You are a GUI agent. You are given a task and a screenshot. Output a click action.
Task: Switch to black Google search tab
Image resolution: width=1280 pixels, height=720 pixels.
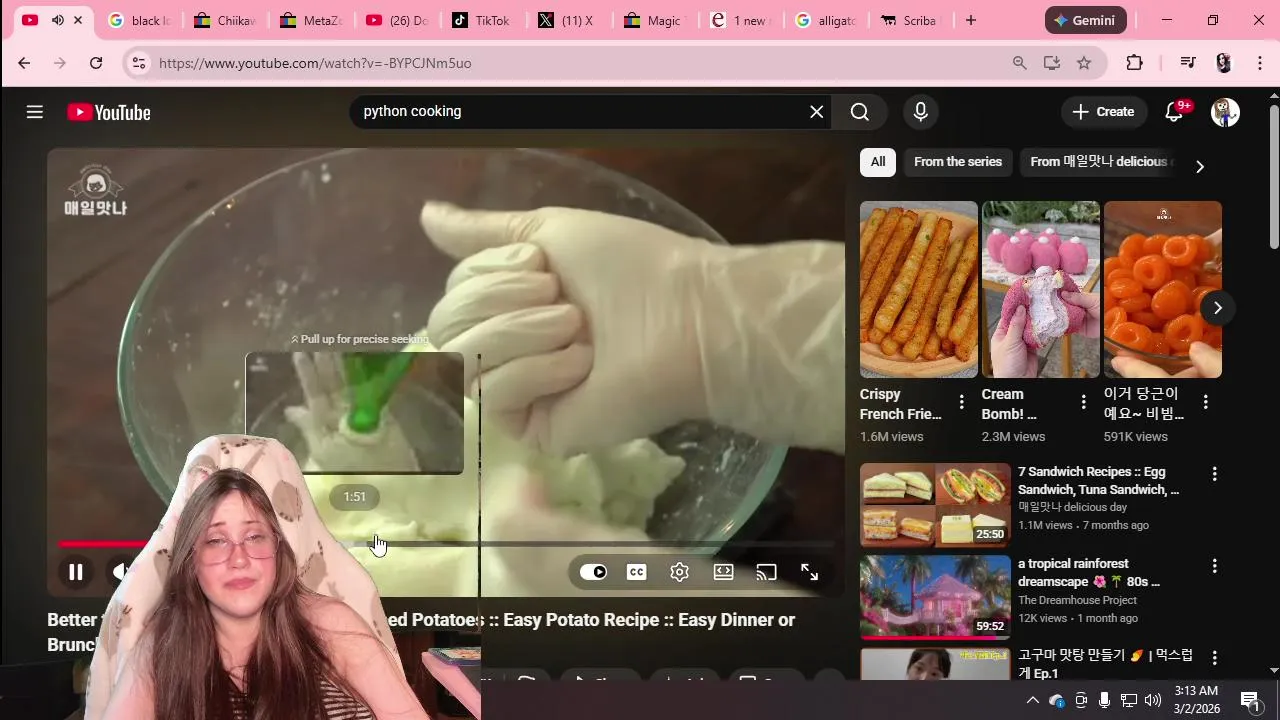pos(140,20)
